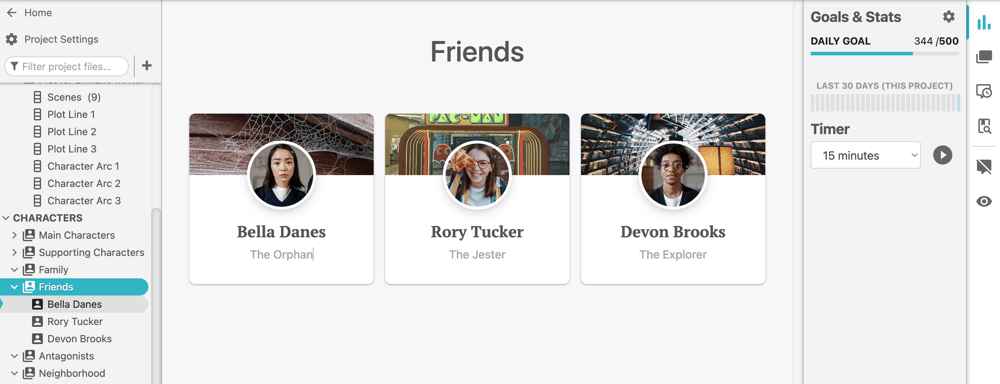Go back to Home
The width and height of the screenshot is (1000, 384).
point(29,13)
